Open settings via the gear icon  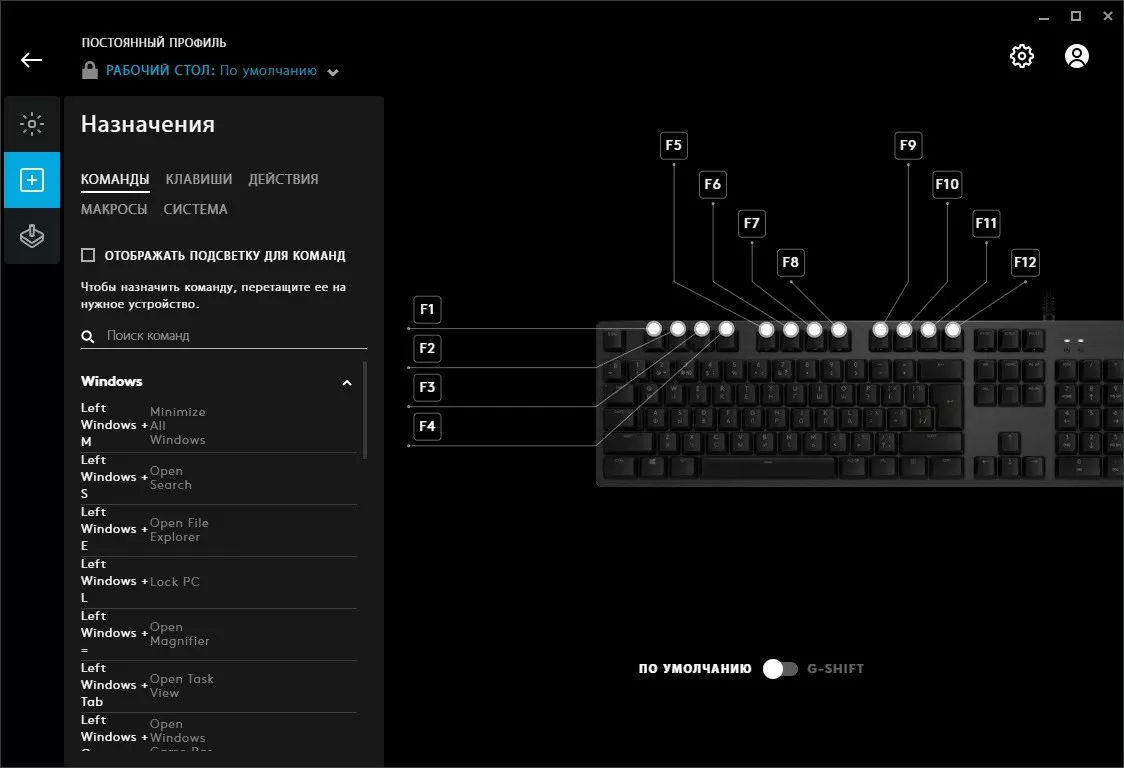click(1021, 56)
